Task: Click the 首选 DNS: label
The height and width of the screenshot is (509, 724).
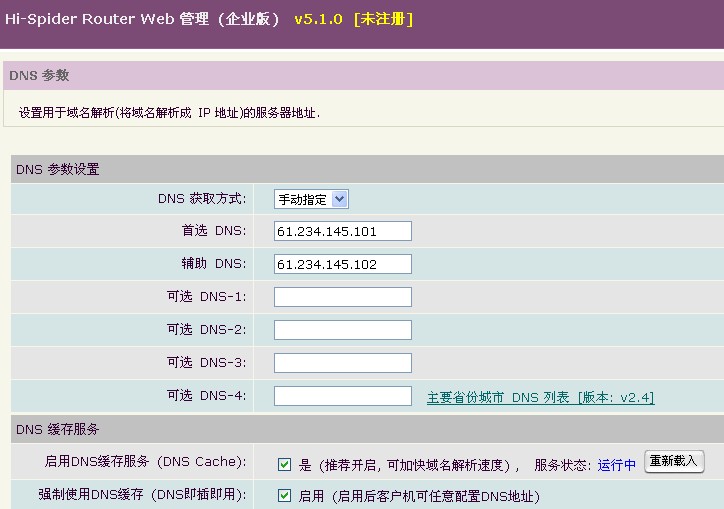Action: (214, 230)
